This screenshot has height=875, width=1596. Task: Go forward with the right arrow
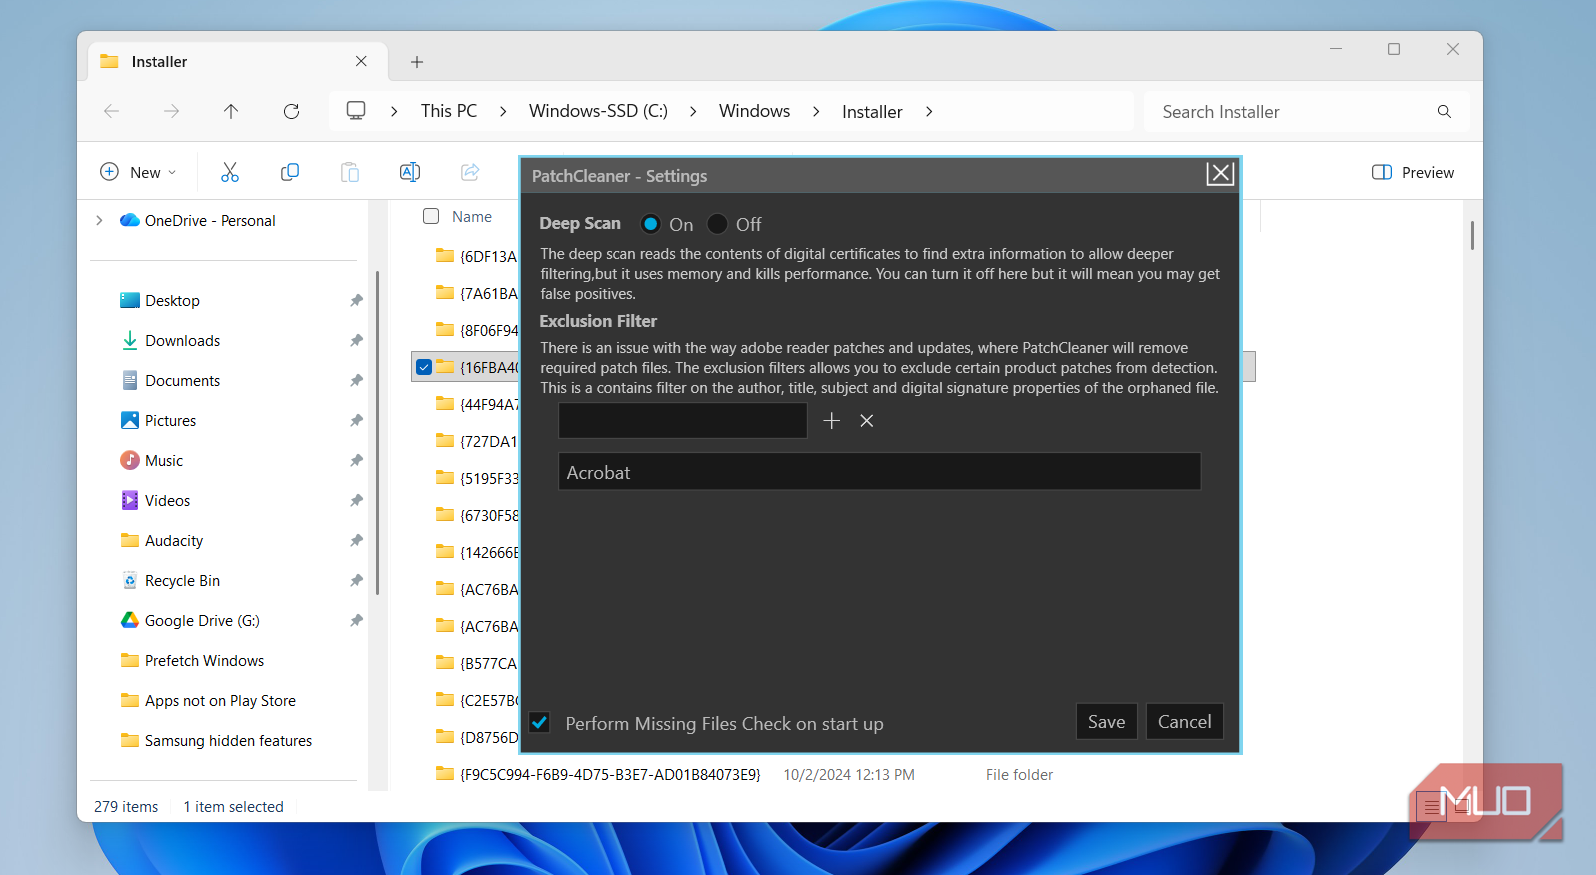(x=171, y=111)
